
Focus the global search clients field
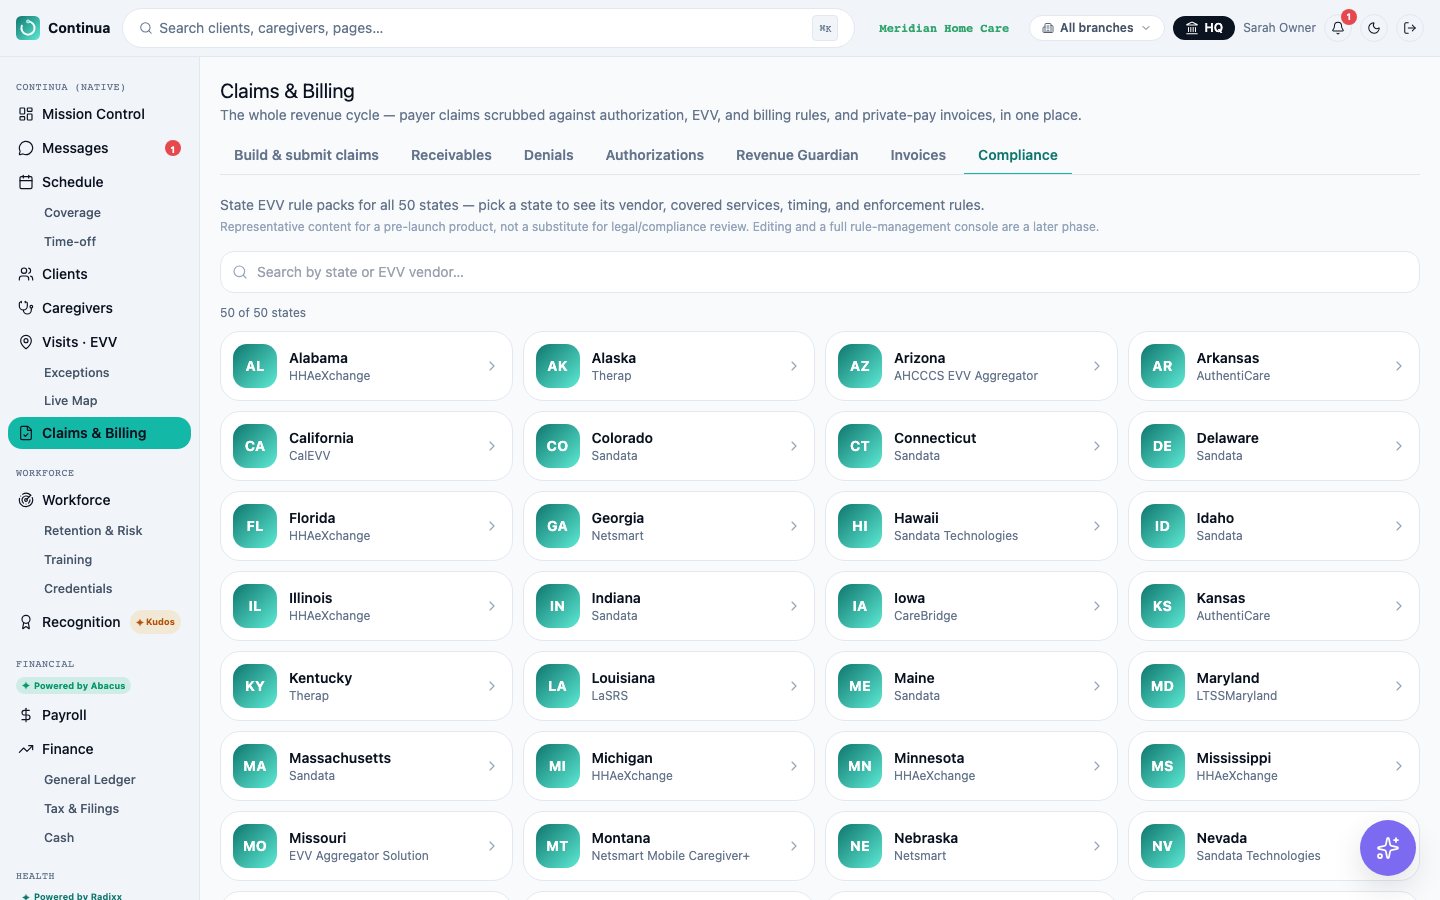488,28
